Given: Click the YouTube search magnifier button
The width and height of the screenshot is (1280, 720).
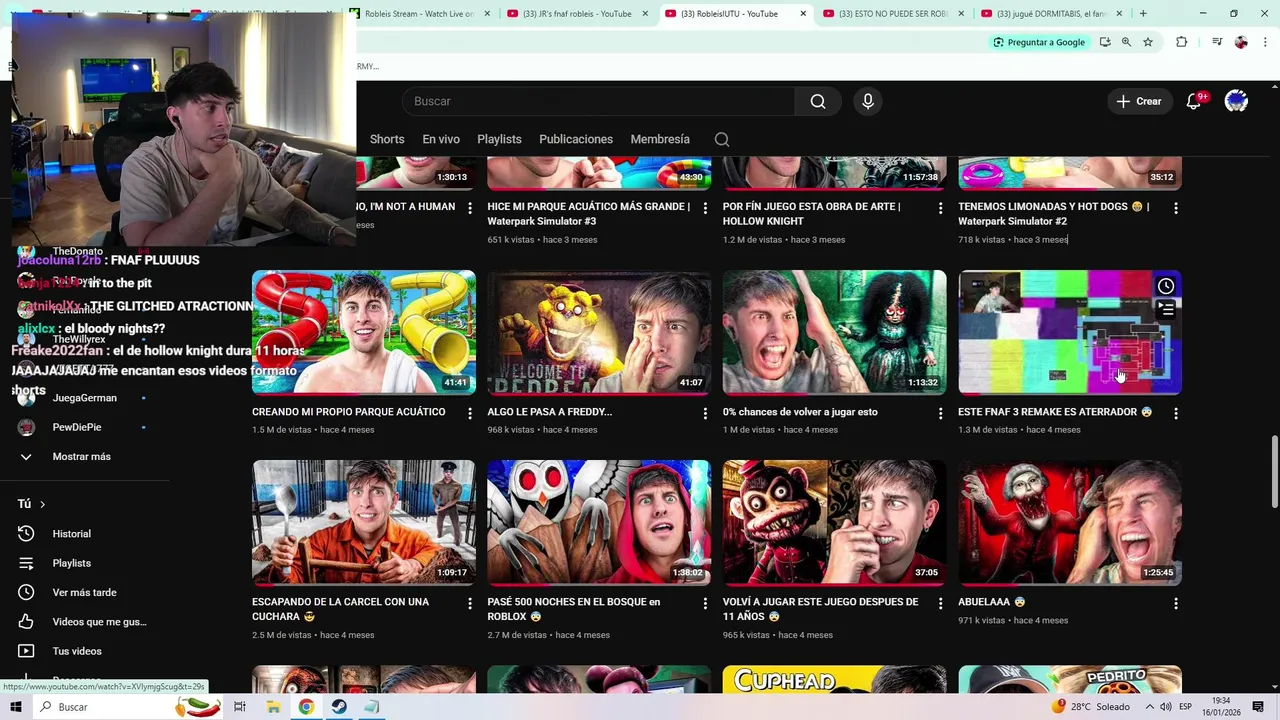Looking at the screenshot, I should tap(818, 101).
